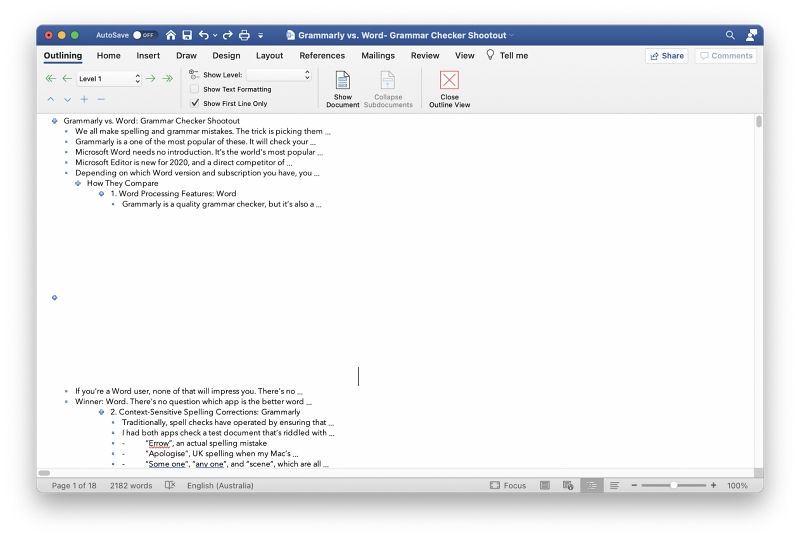Click the zoom slider in status bar
This screenshot has height=541, width=800.
click(674, 485)
